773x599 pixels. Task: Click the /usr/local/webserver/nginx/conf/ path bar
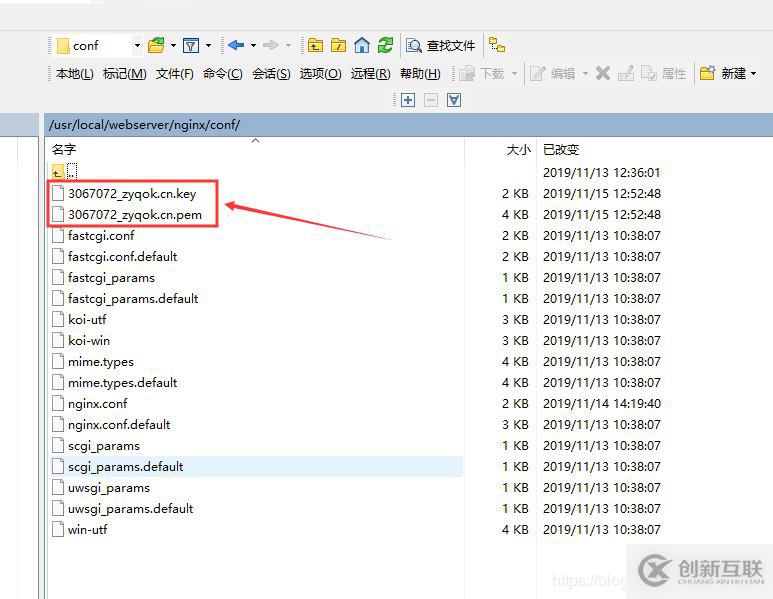pos(408,125)
